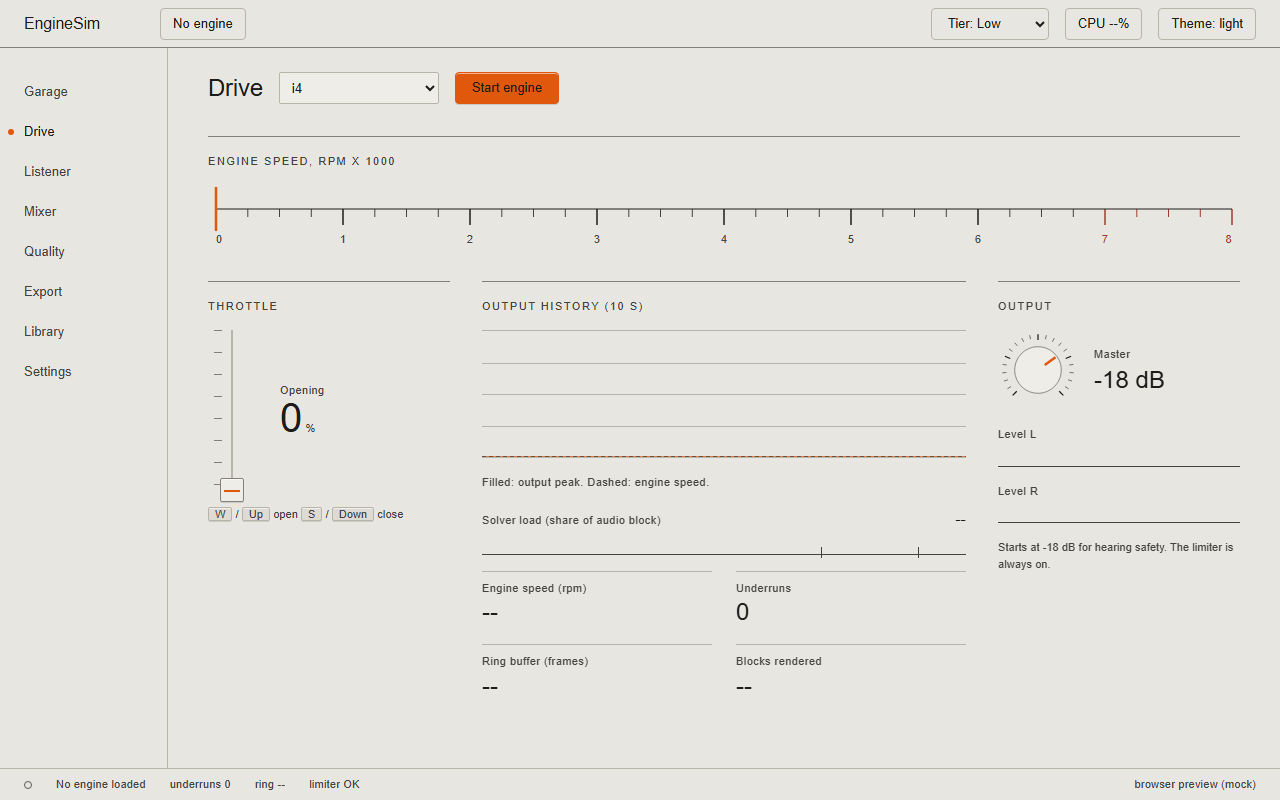The image size is (1280, 800).
Task: Open the Export section
Action: tap(43, 291)
